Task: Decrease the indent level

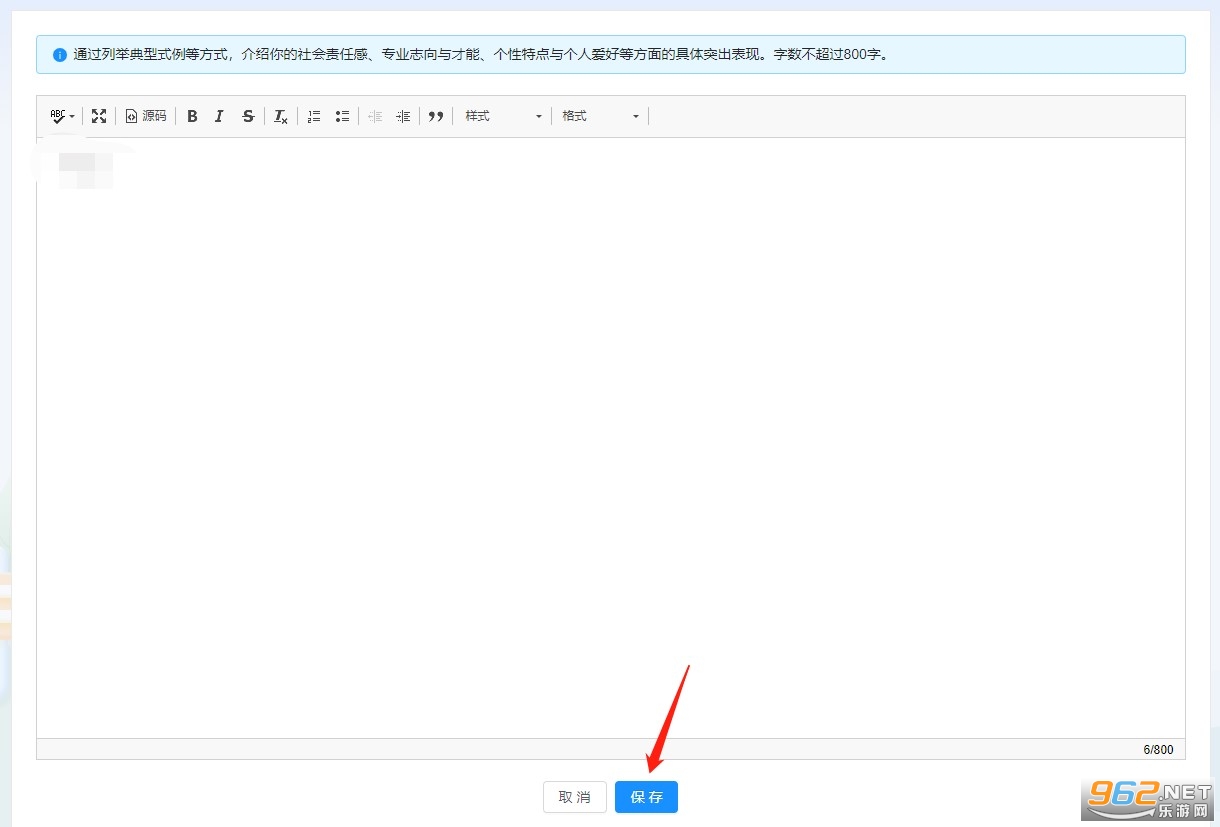Action: [375, 116]
